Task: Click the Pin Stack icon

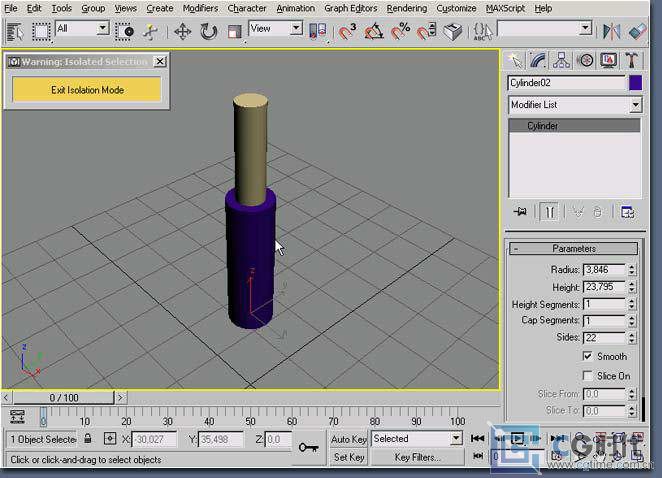Action: point(520,212)
